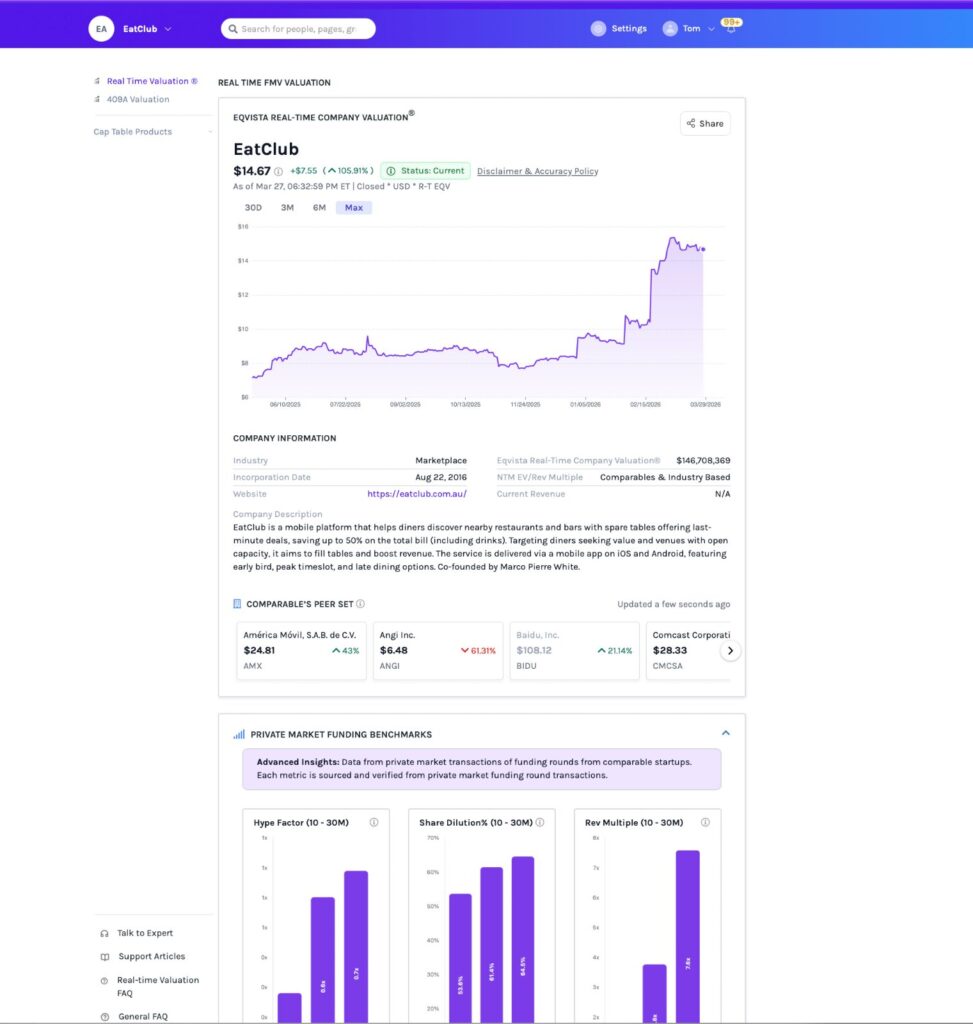Click the right arrow to scroll peer set
This screenshot has height=1024, width=973.
[x=731, y=650]
